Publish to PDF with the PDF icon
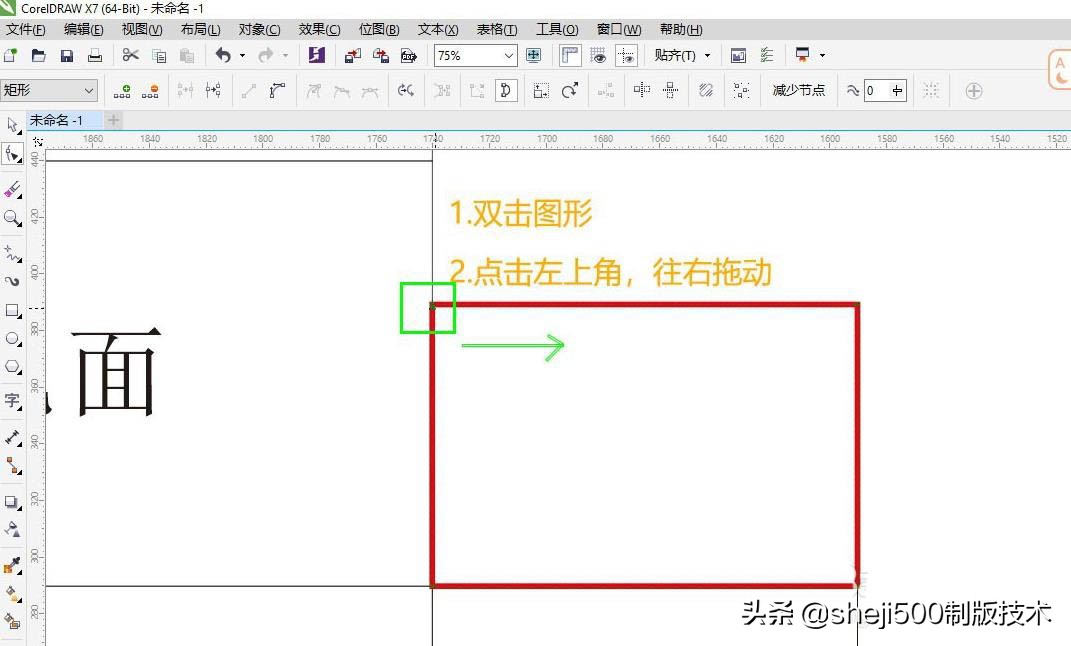Viewport: 1071px width, 646px height. coord(408,56)
